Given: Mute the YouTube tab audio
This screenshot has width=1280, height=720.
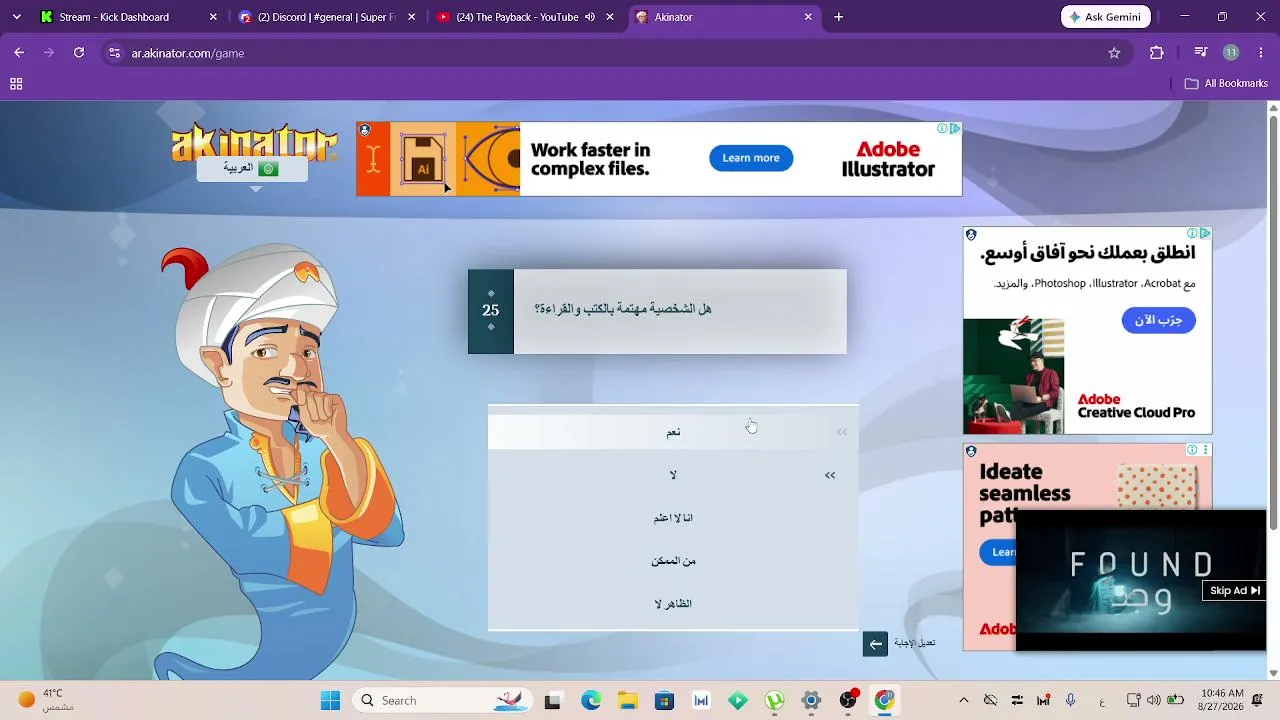Looking at the screenshot, I should [590, 17].
